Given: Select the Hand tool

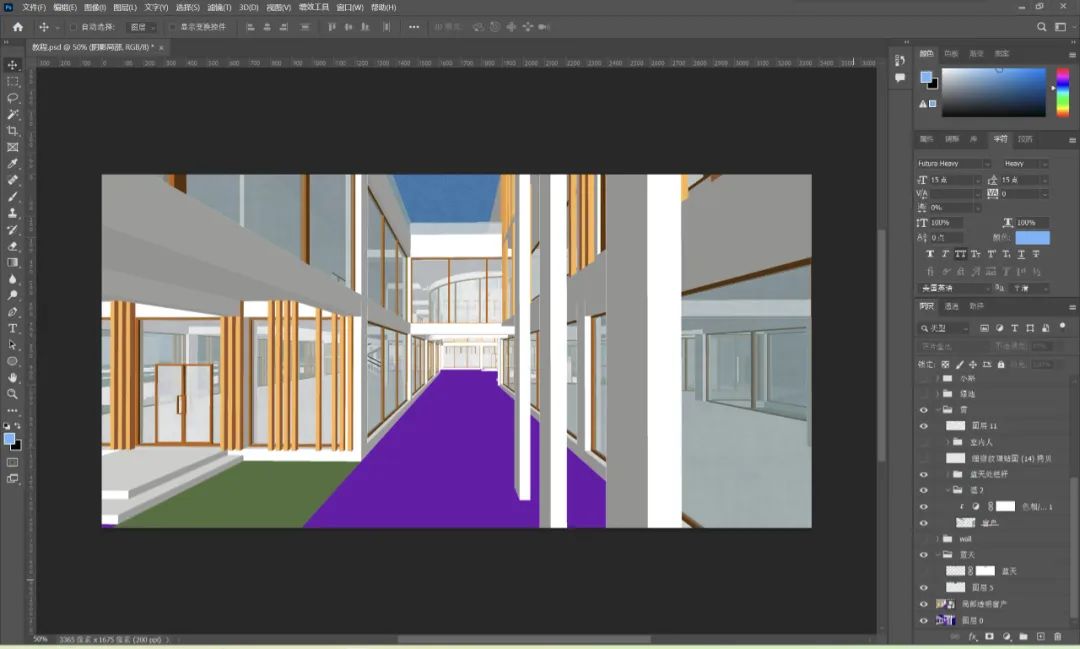Looking at the screenshot, I should click(12, 378).
